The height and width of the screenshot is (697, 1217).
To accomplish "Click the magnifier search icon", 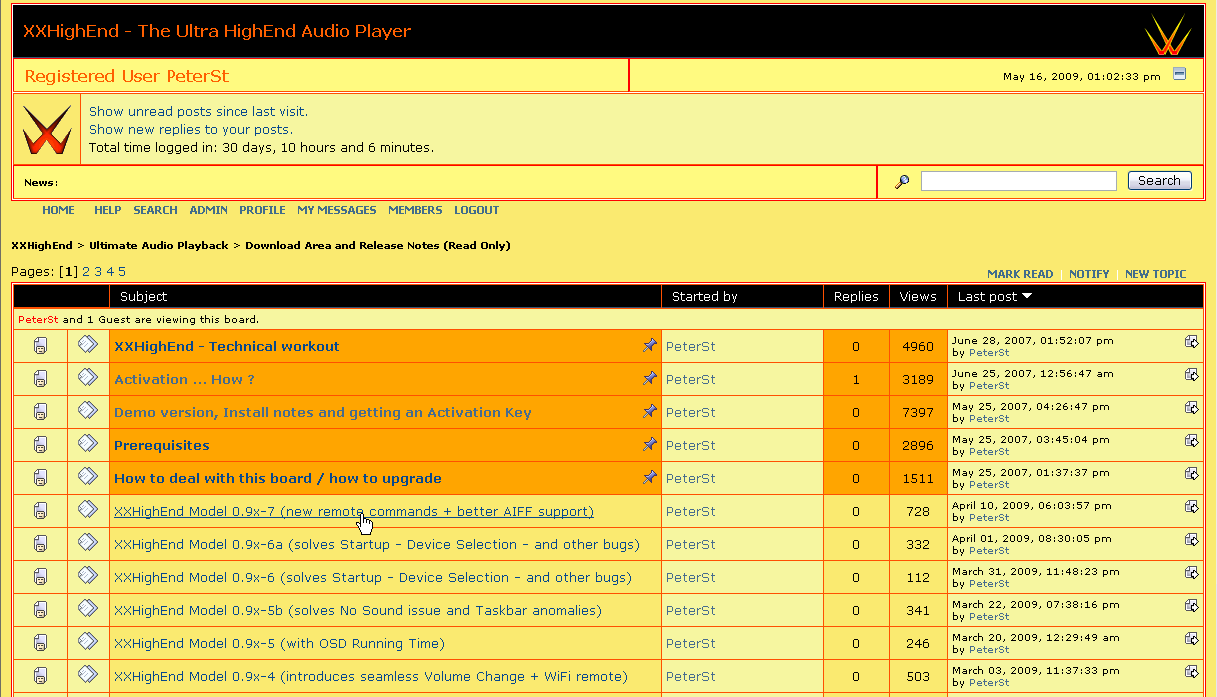I will 902,182.
